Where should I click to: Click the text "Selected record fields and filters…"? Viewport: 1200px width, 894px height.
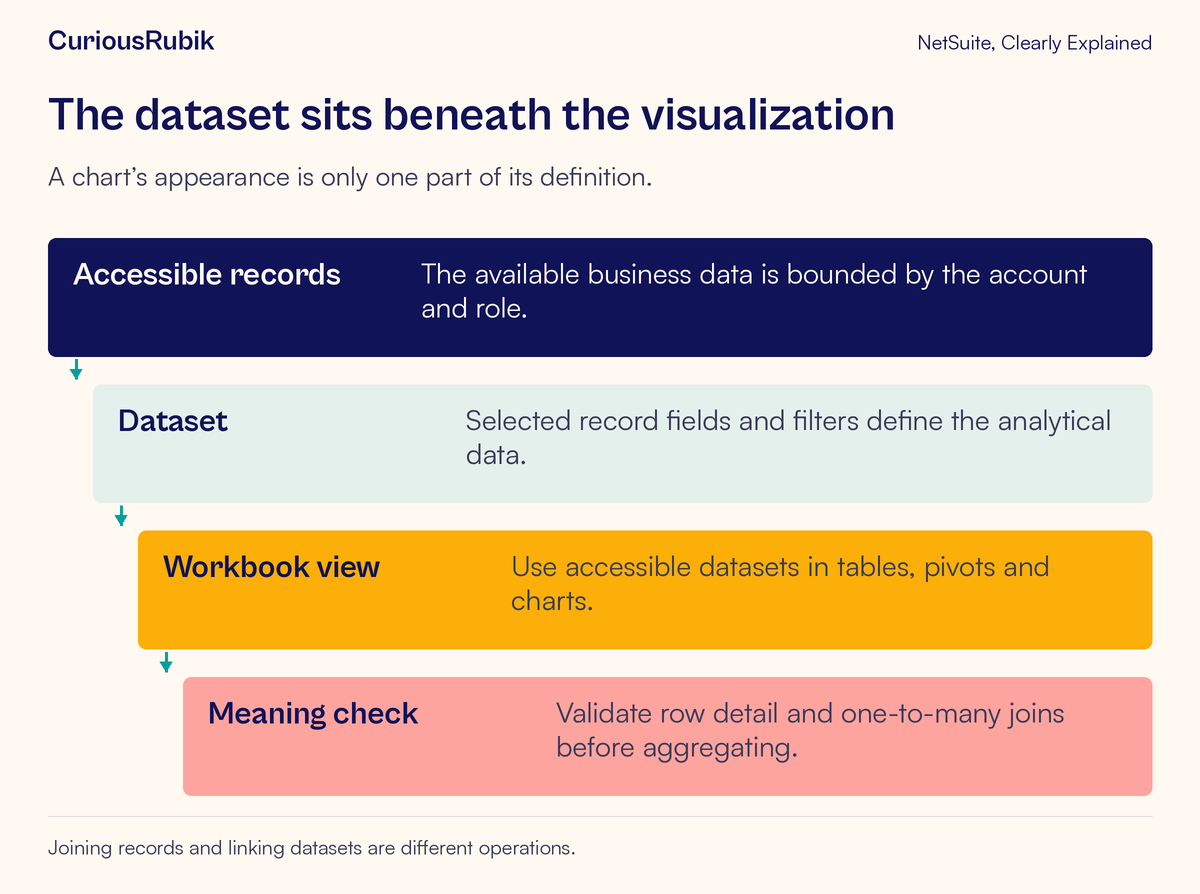click(788, 437)
